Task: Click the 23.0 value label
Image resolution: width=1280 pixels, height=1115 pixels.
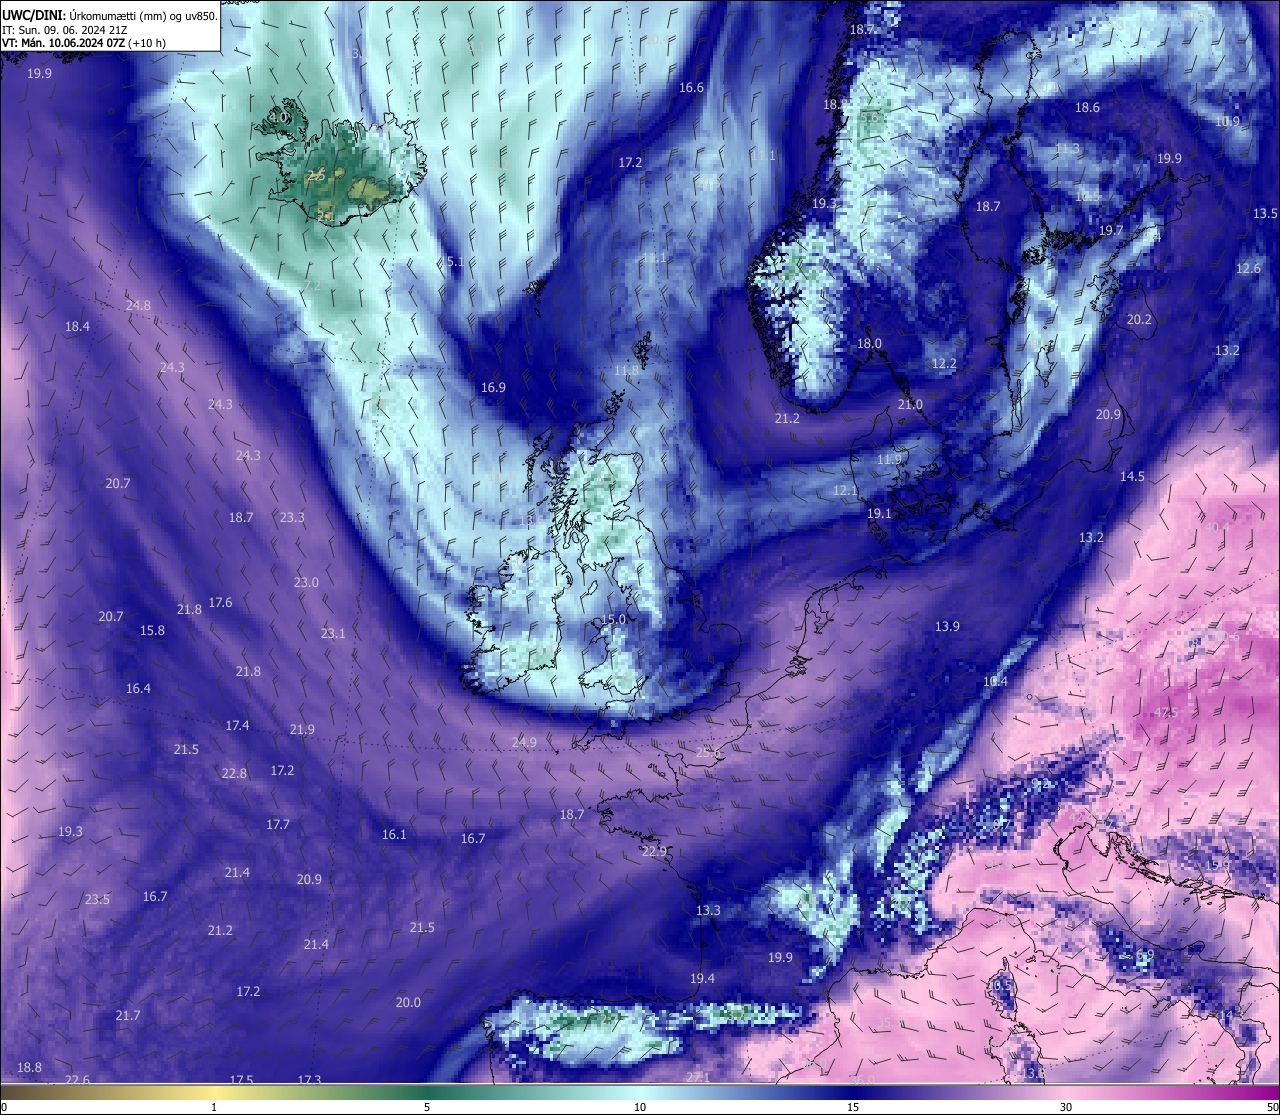Action: [x=306, y=583]
